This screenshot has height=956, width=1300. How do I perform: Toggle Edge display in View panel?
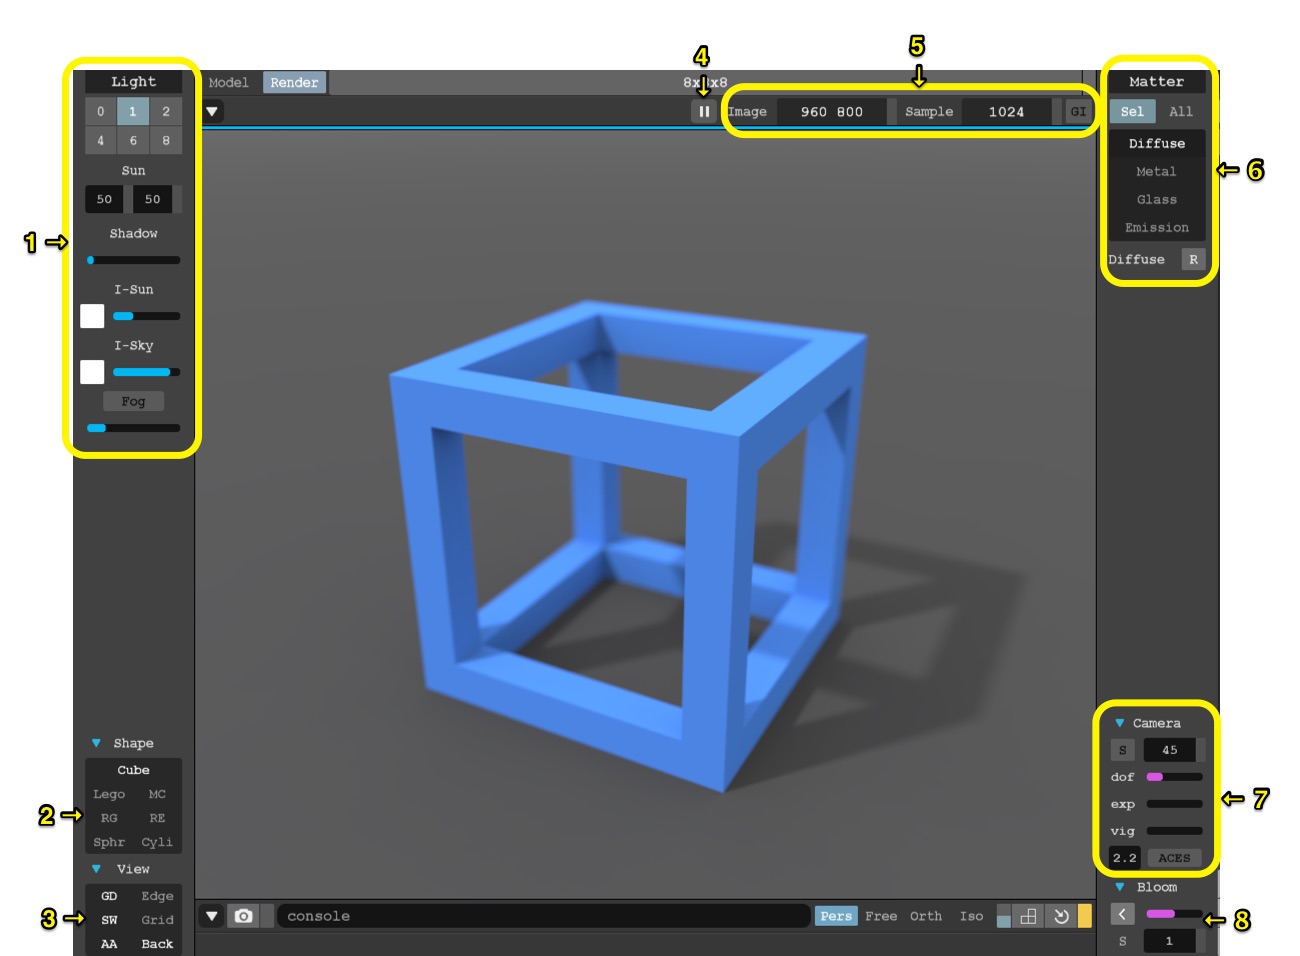pos(157,896)
